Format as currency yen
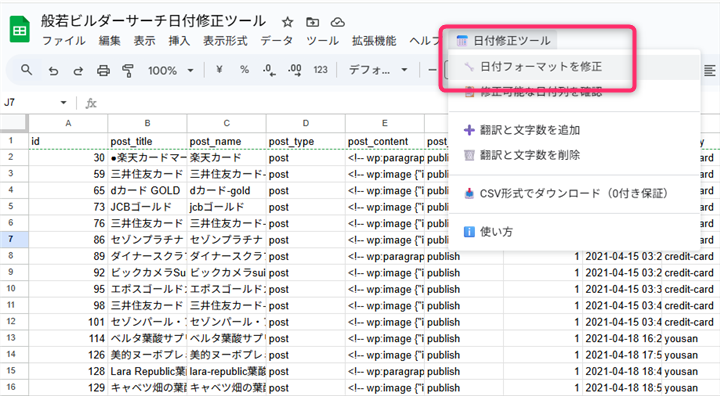Viewport: 720px width, 396px height. click(219, 70)
